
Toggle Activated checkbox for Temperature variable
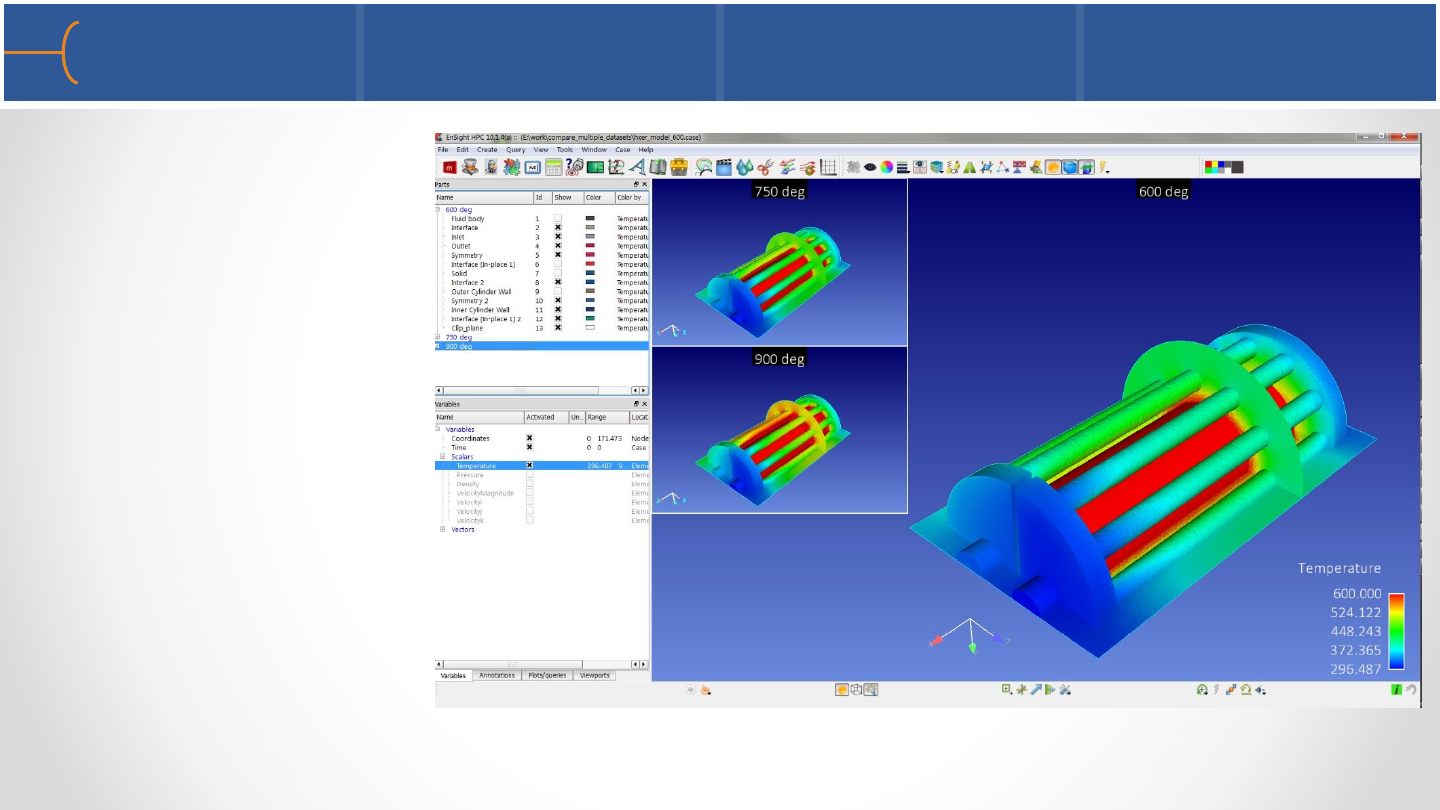[x=530, y=465]
